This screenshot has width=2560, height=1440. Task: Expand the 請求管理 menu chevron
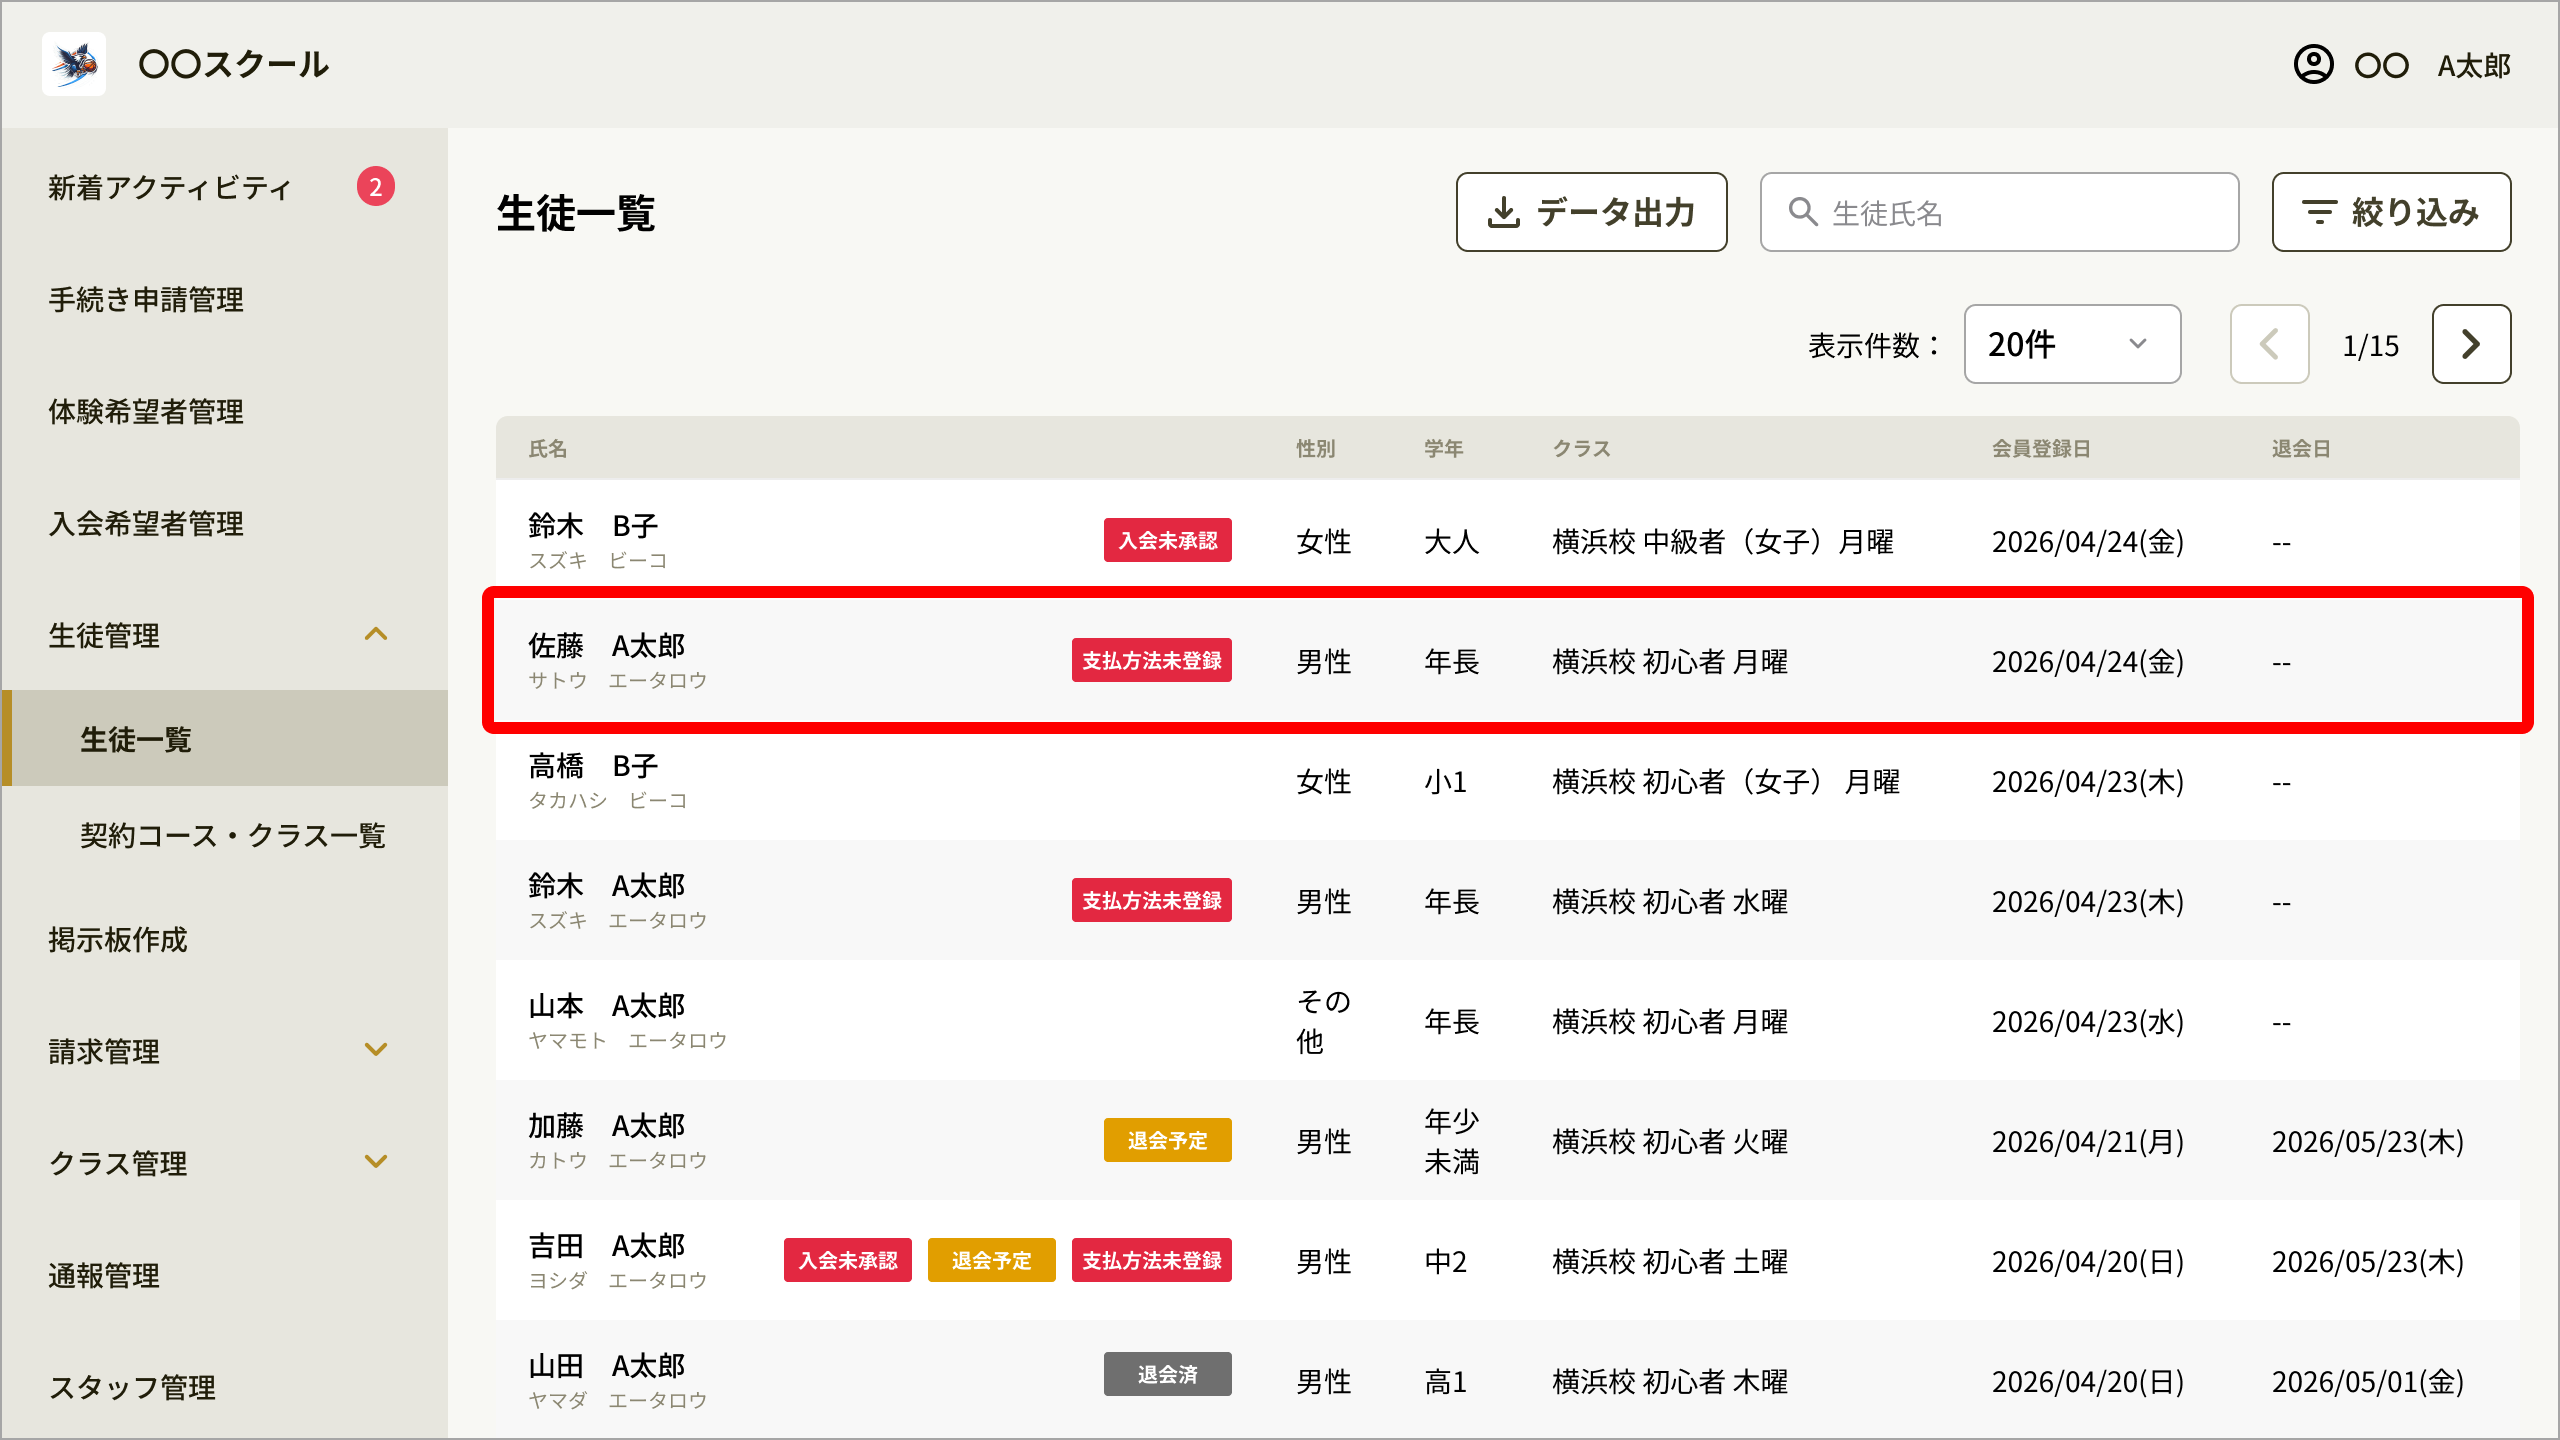pyautogui.click(x=376, y=1050)
